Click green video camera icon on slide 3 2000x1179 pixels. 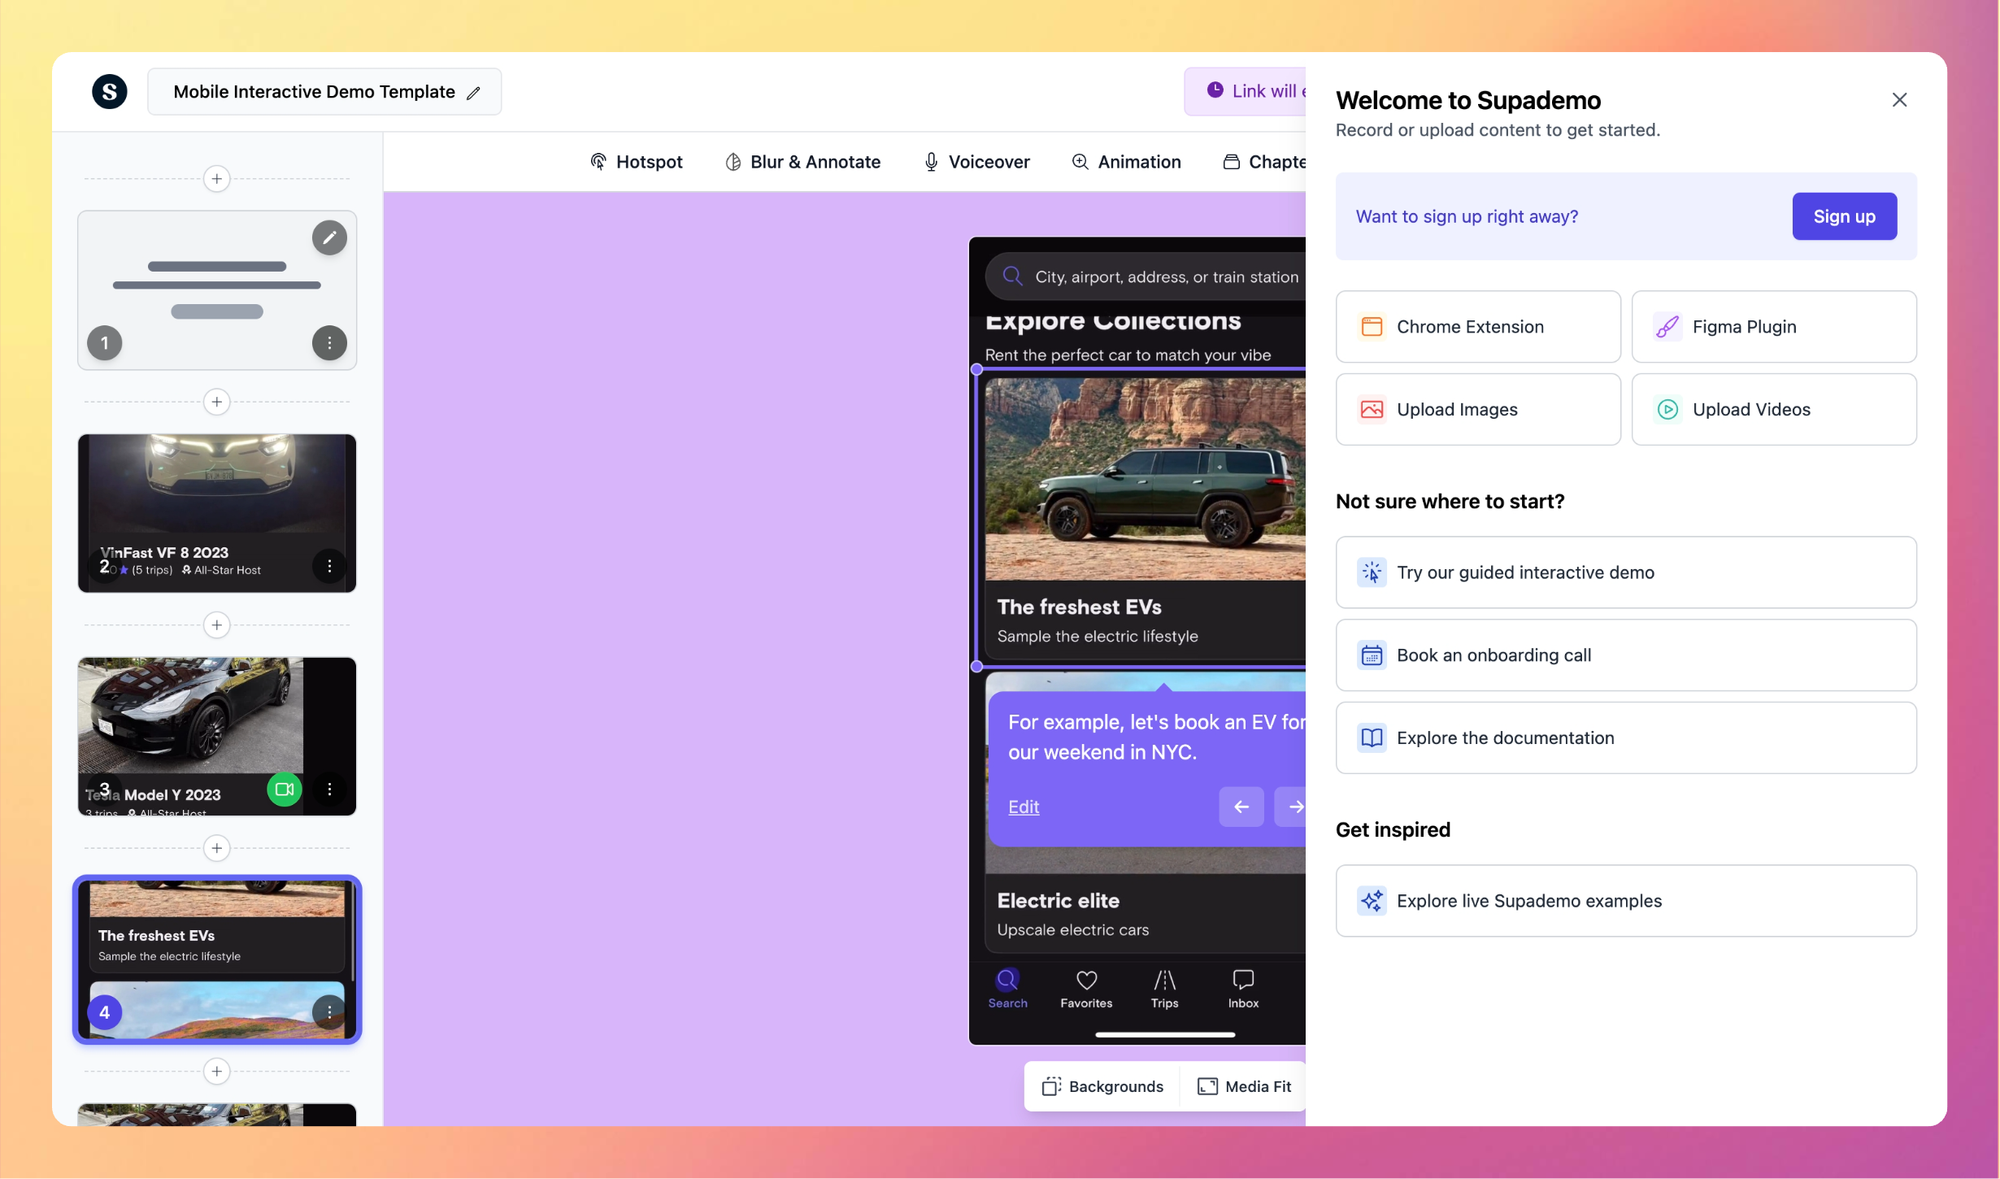284,789
